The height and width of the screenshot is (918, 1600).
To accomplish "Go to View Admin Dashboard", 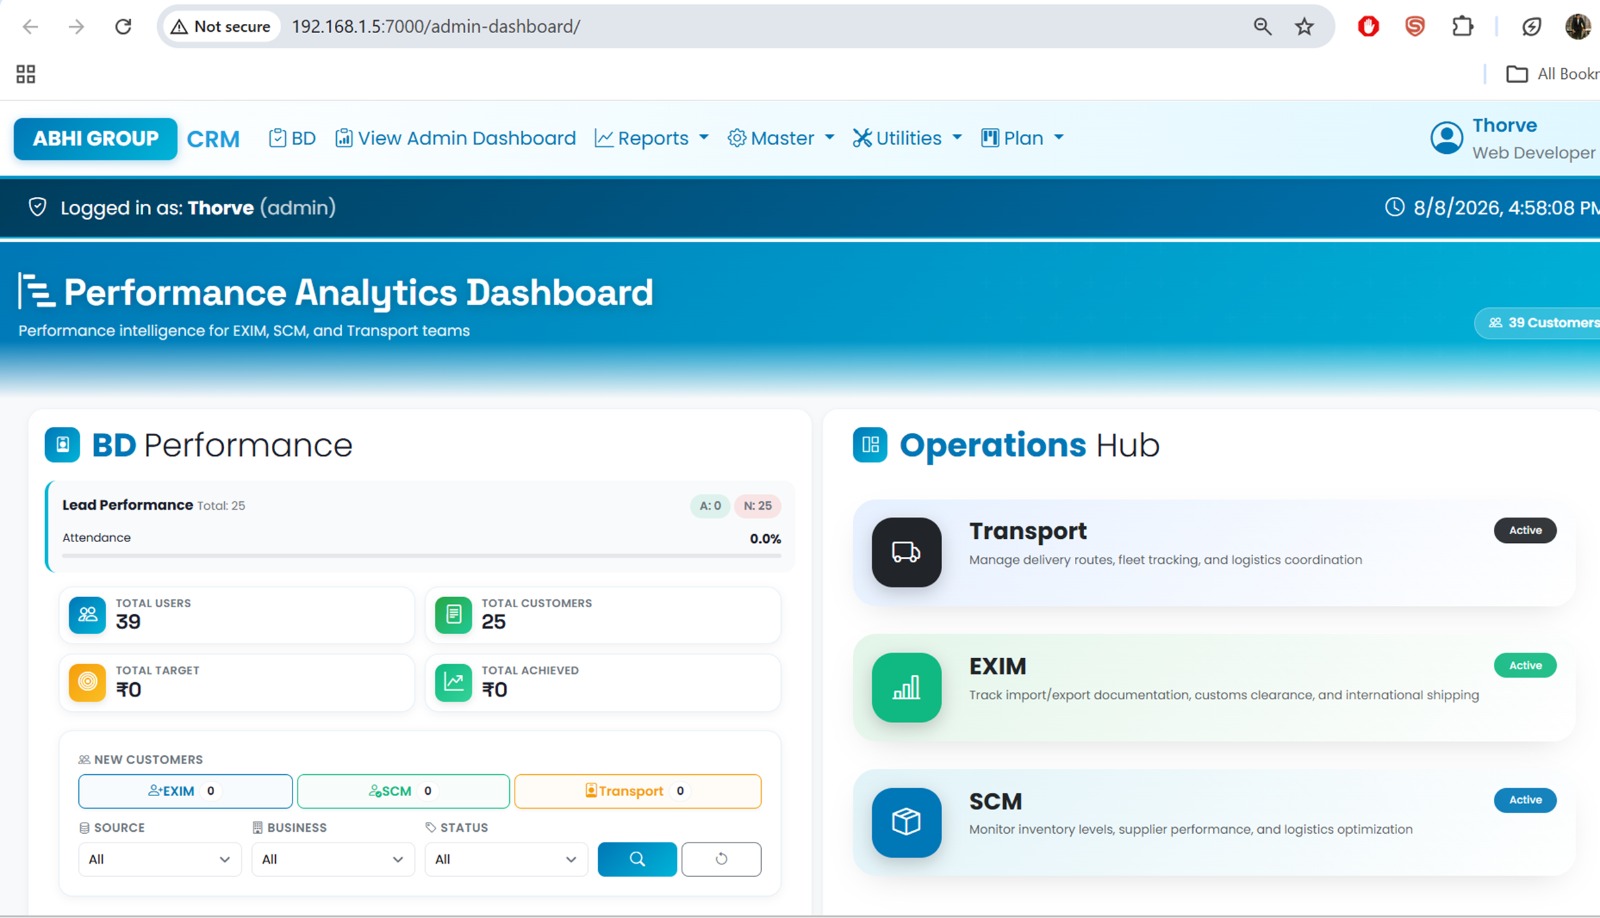I will pos(455,138).
